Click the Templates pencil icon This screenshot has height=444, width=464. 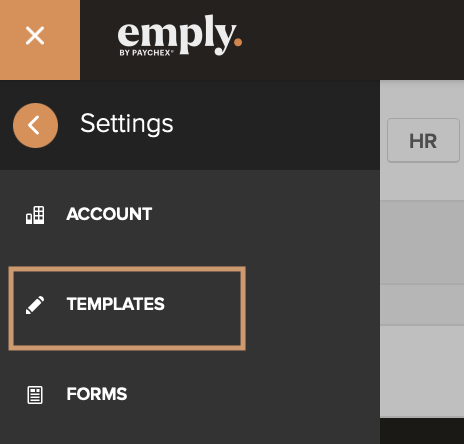(x=35, y=305)
